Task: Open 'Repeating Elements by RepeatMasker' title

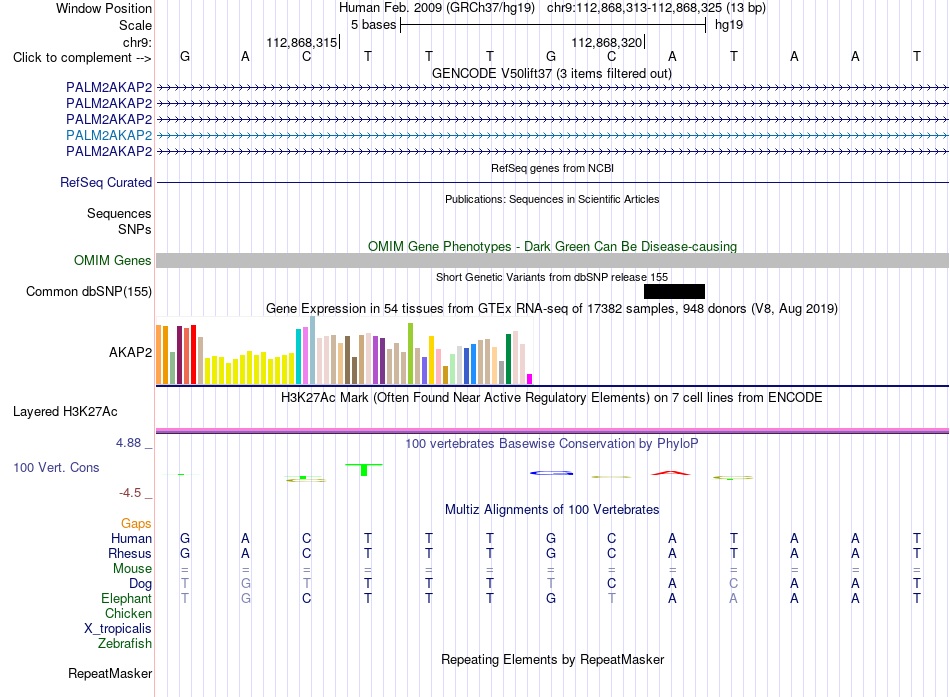Action: (553, 659)
